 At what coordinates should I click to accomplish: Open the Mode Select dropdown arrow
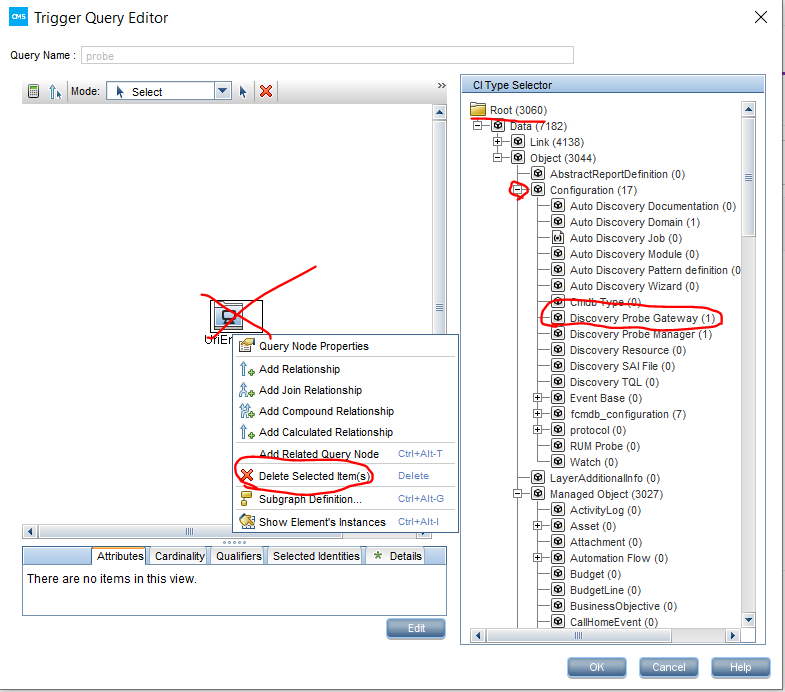pos(223,91)
